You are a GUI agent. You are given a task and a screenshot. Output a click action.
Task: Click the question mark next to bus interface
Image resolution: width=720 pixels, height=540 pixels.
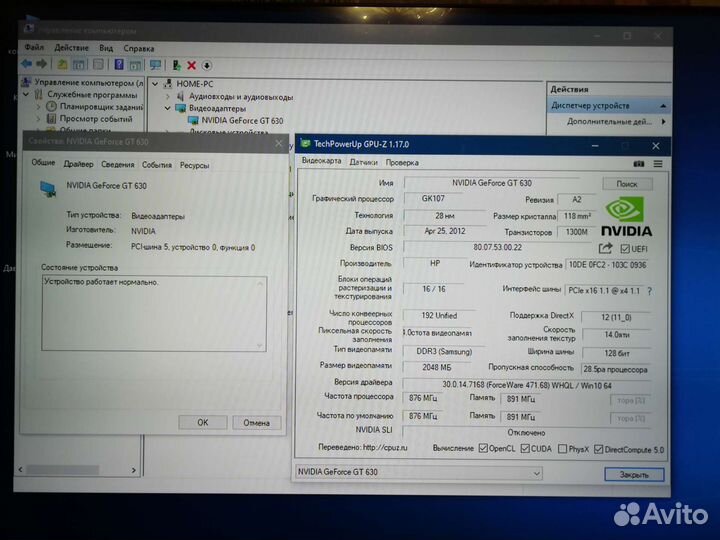649,291
